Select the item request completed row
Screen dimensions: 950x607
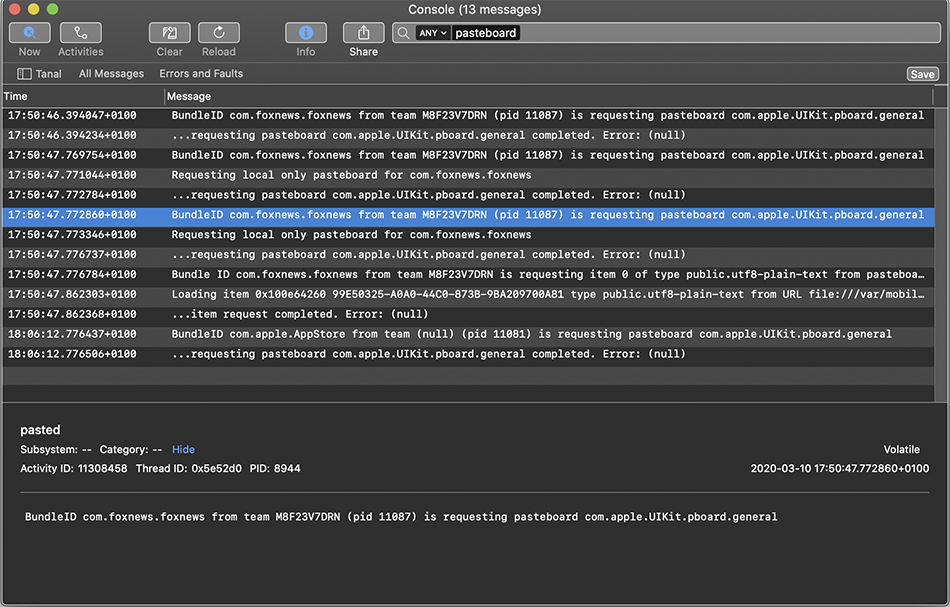click(468, 314)
